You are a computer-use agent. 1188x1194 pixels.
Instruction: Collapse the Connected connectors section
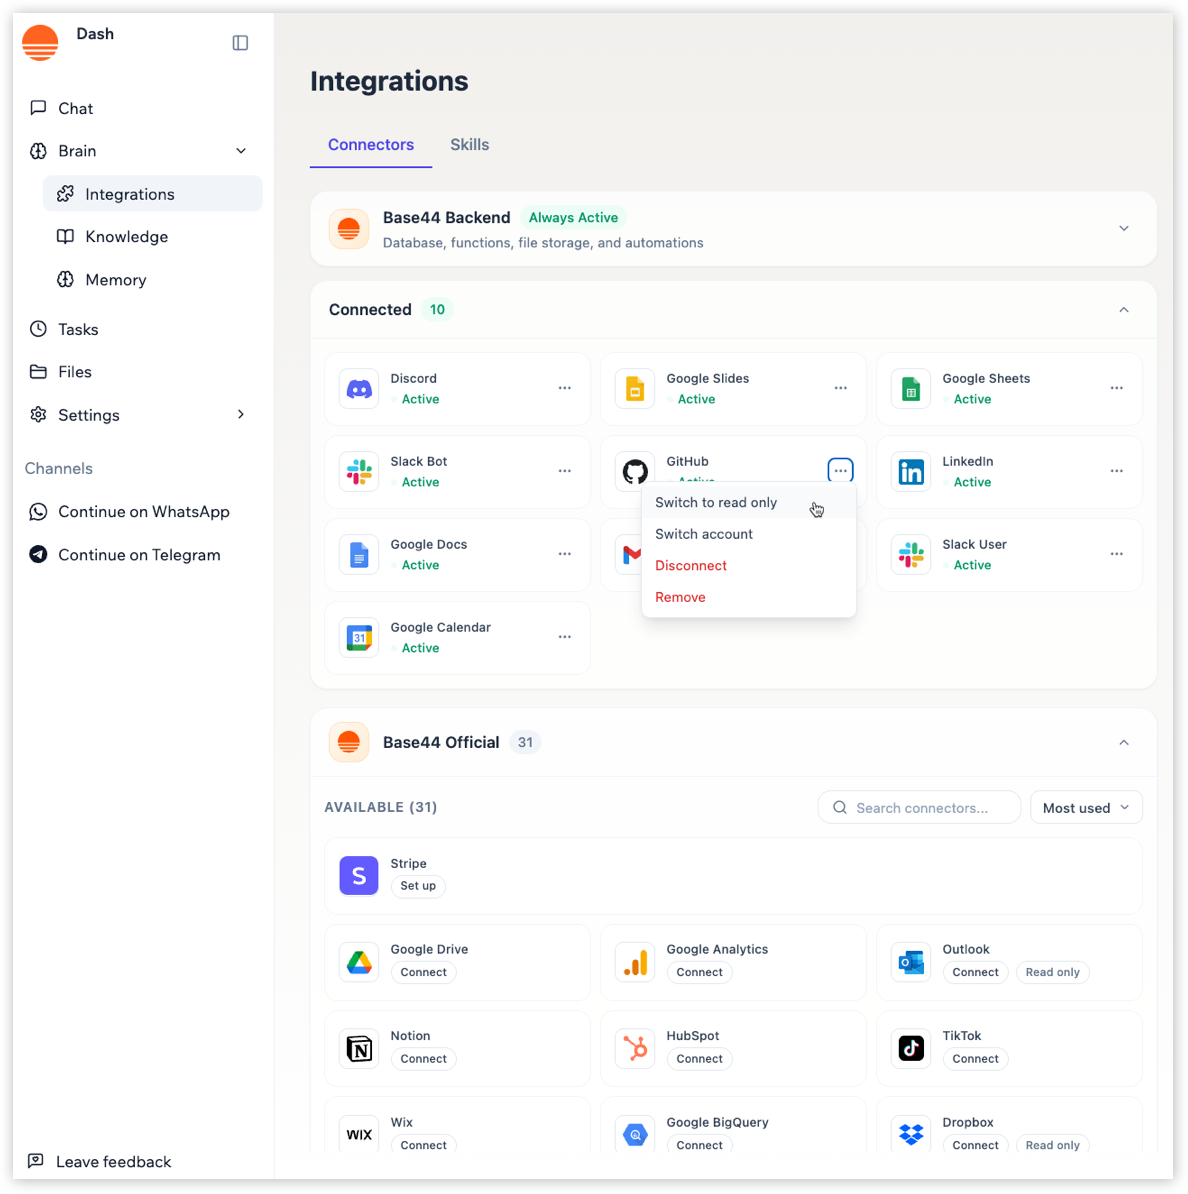click(1124, 309)
